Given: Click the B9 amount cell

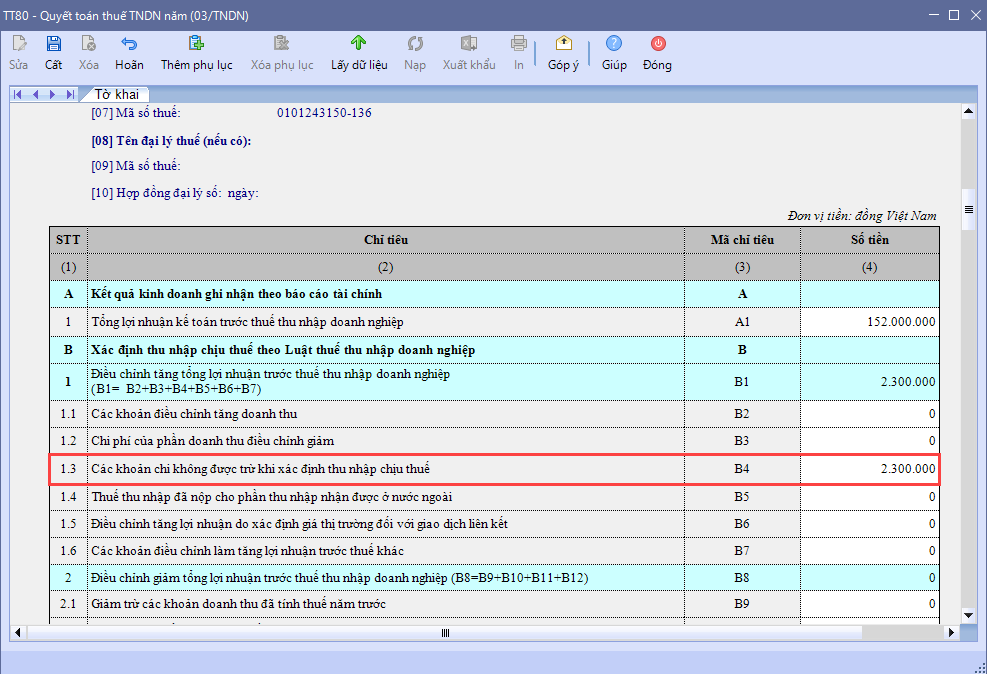Looking at the screenshot, I should click(869, 604).
